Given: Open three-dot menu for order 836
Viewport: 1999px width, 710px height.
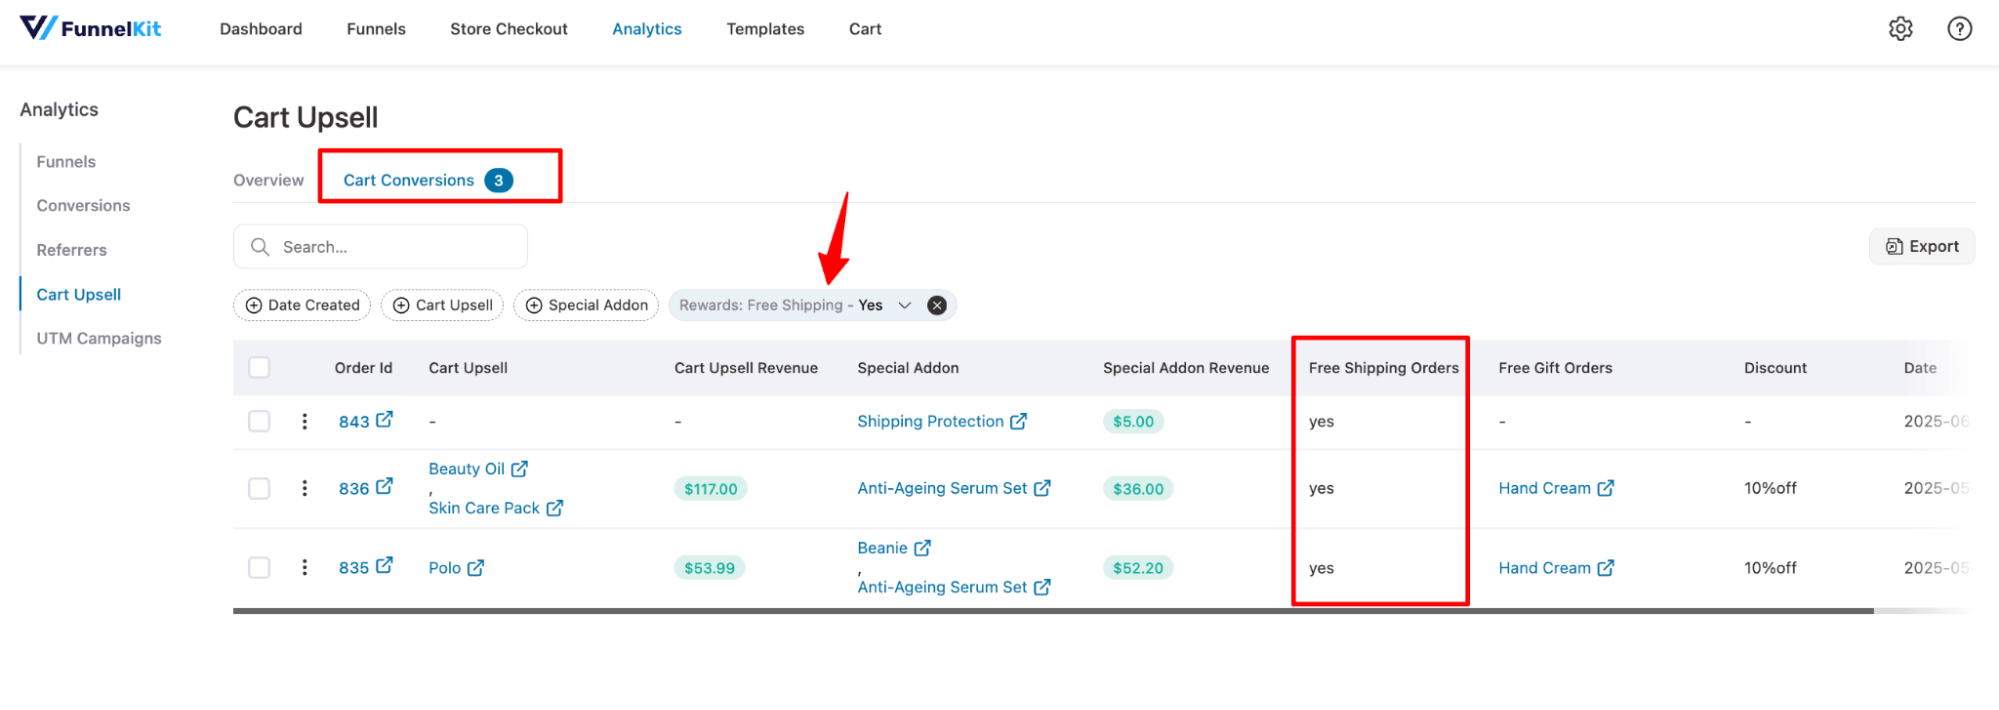Looking at the screenshot, I should tap(304, 488).
